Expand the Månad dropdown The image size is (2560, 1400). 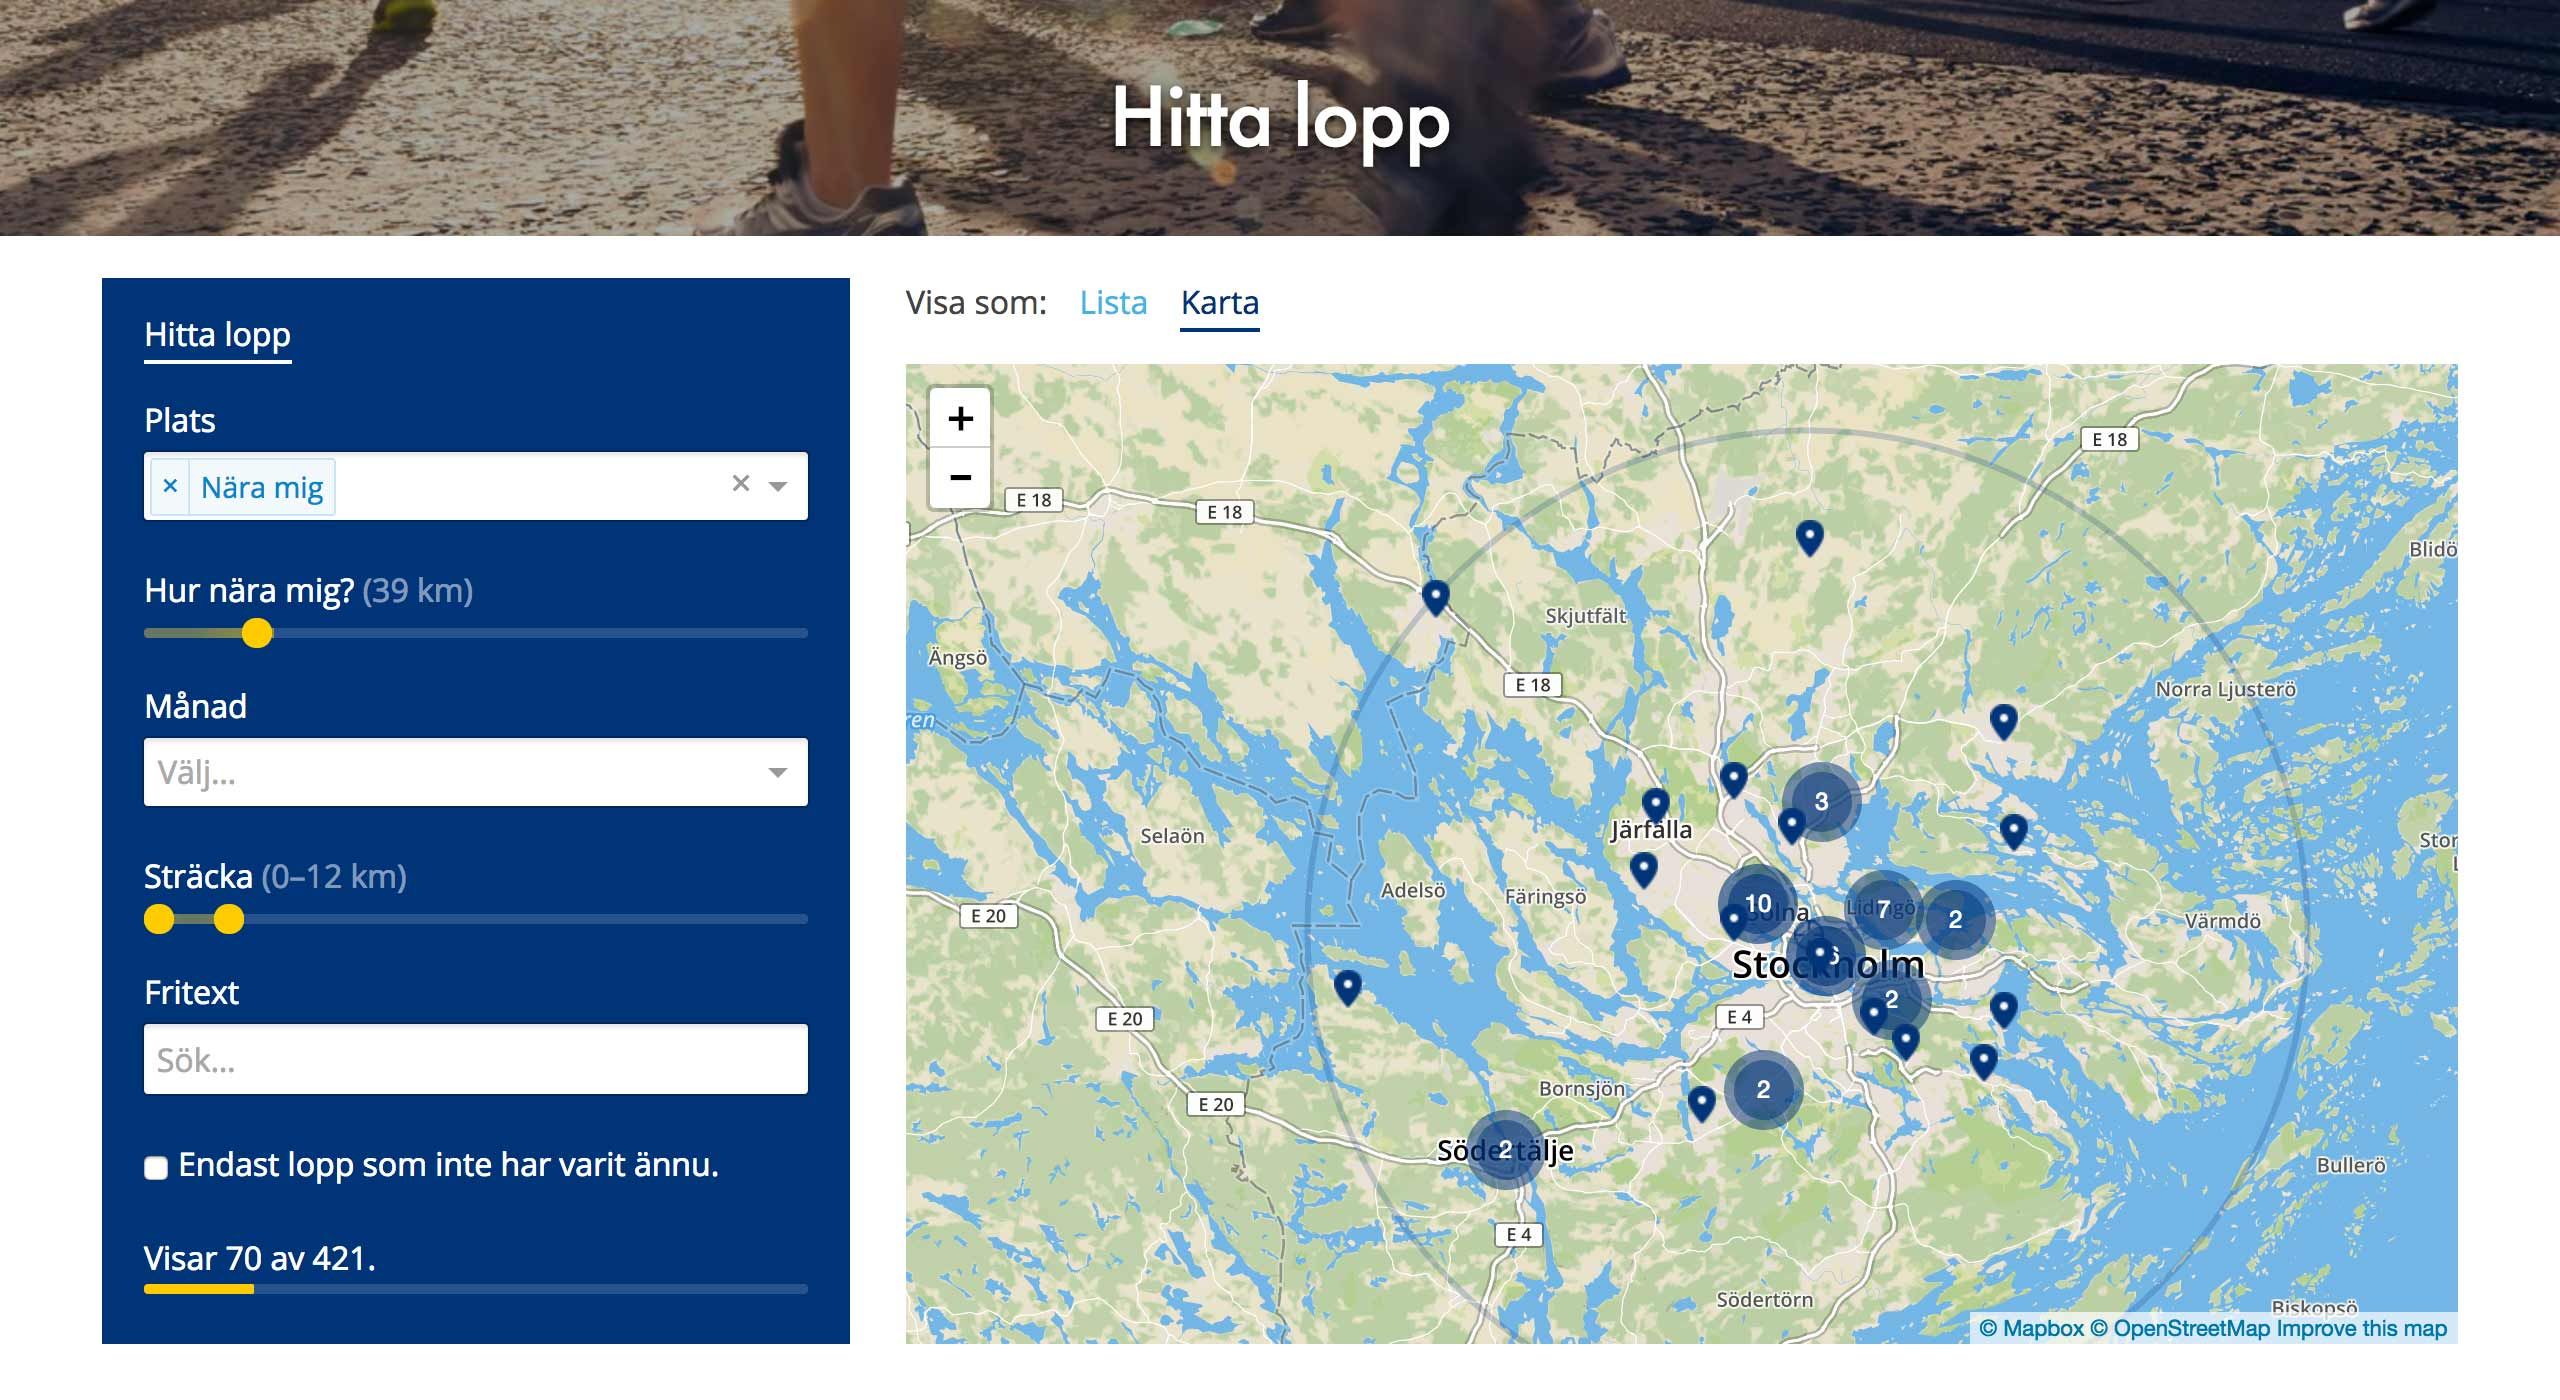[778, 772]
